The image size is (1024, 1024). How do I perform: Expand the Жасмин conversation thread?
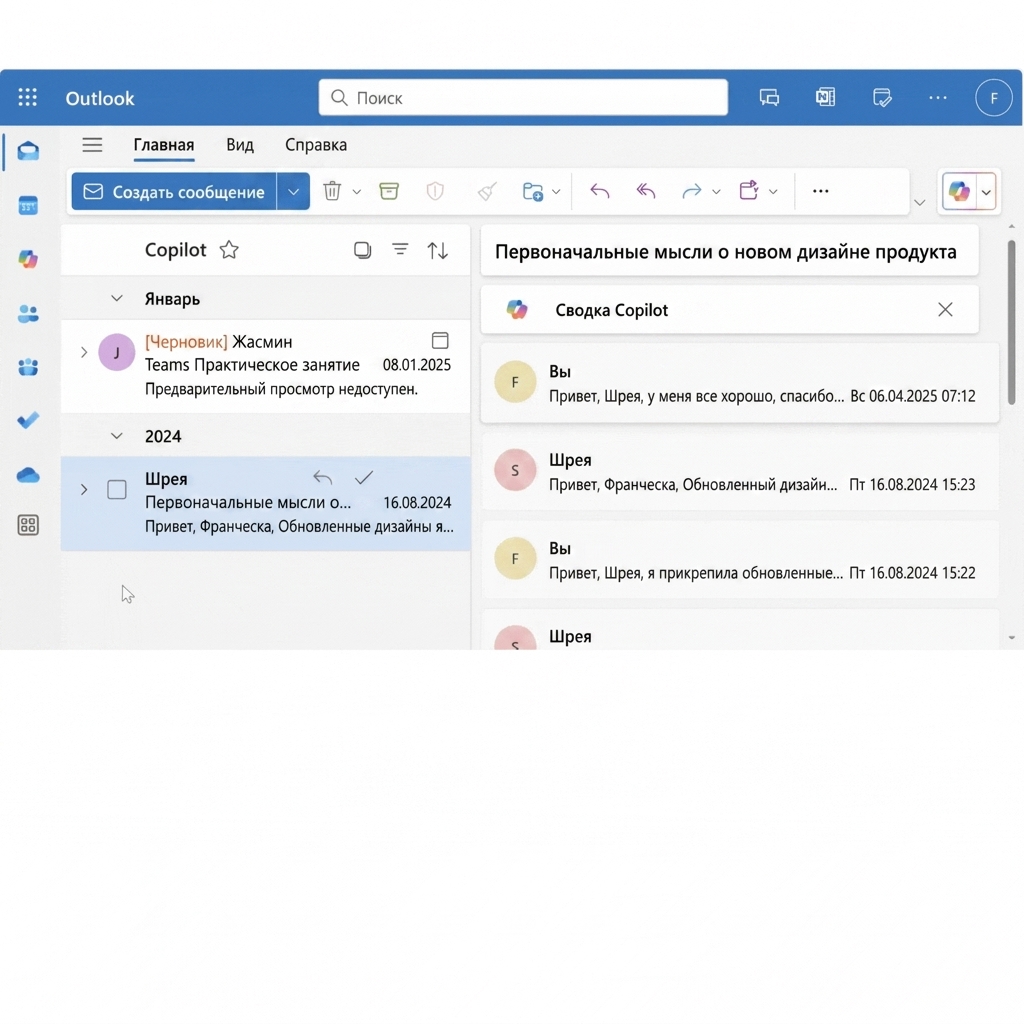tap(84, 353)
